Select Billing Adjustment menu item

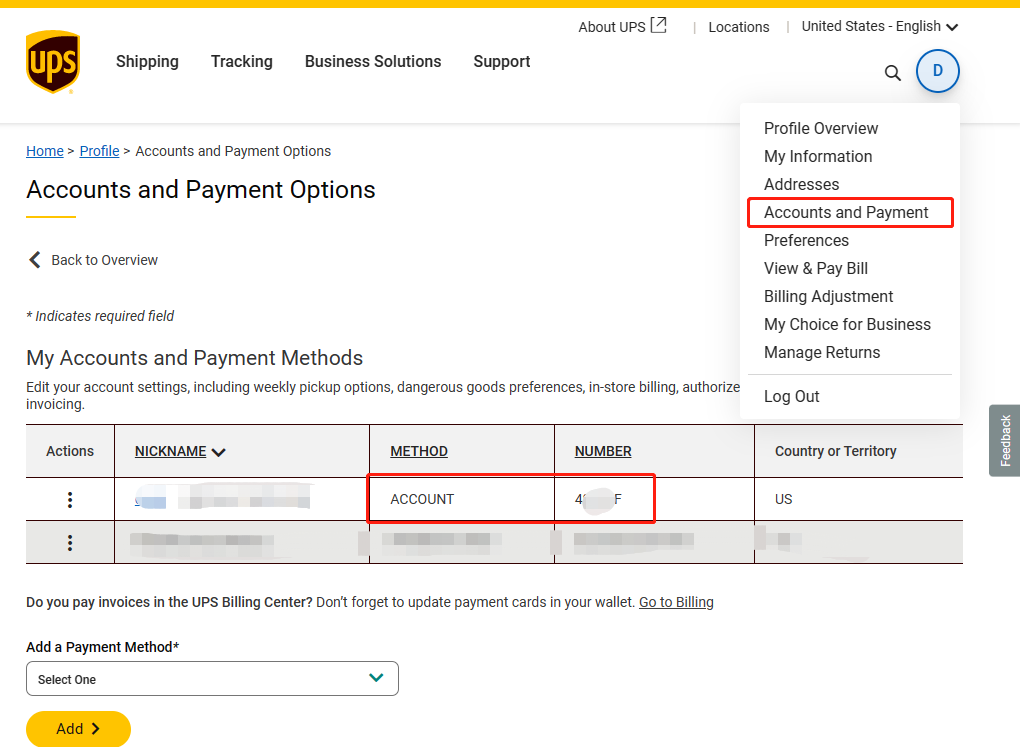click(828, 296)
